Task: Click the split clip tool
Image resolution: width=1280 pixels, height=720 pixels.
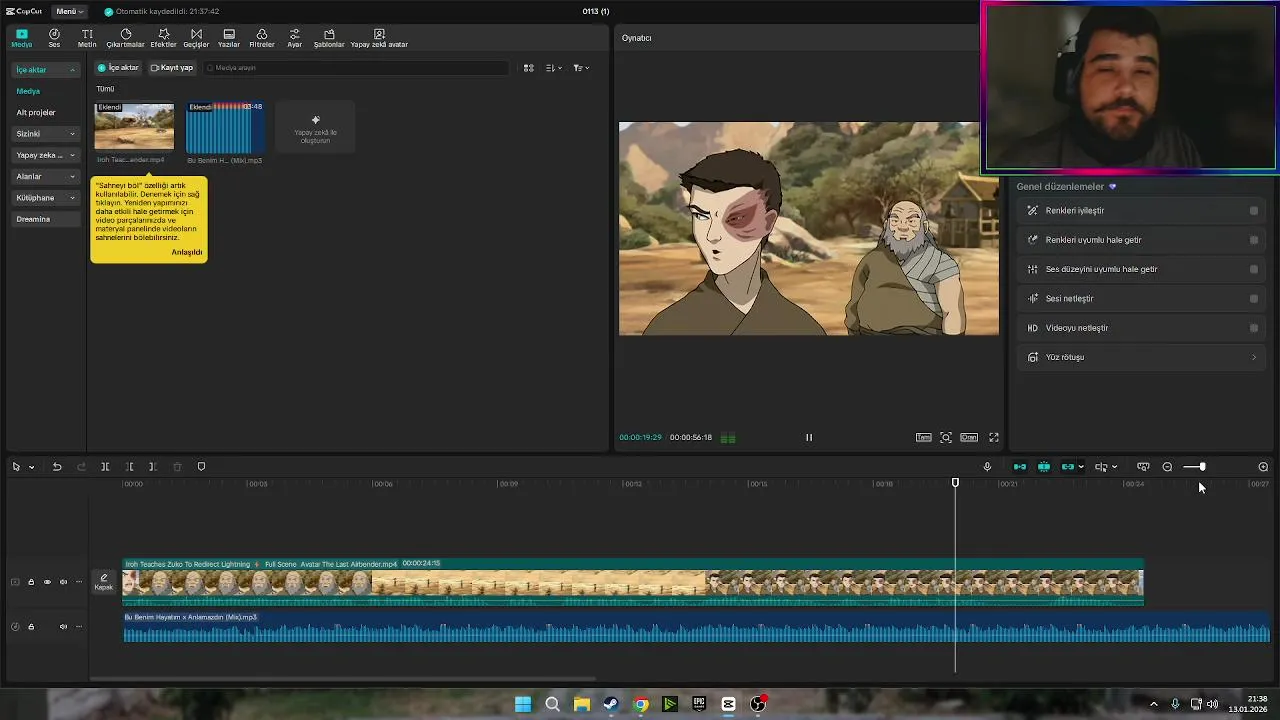Action: click(x=105, y=467)
